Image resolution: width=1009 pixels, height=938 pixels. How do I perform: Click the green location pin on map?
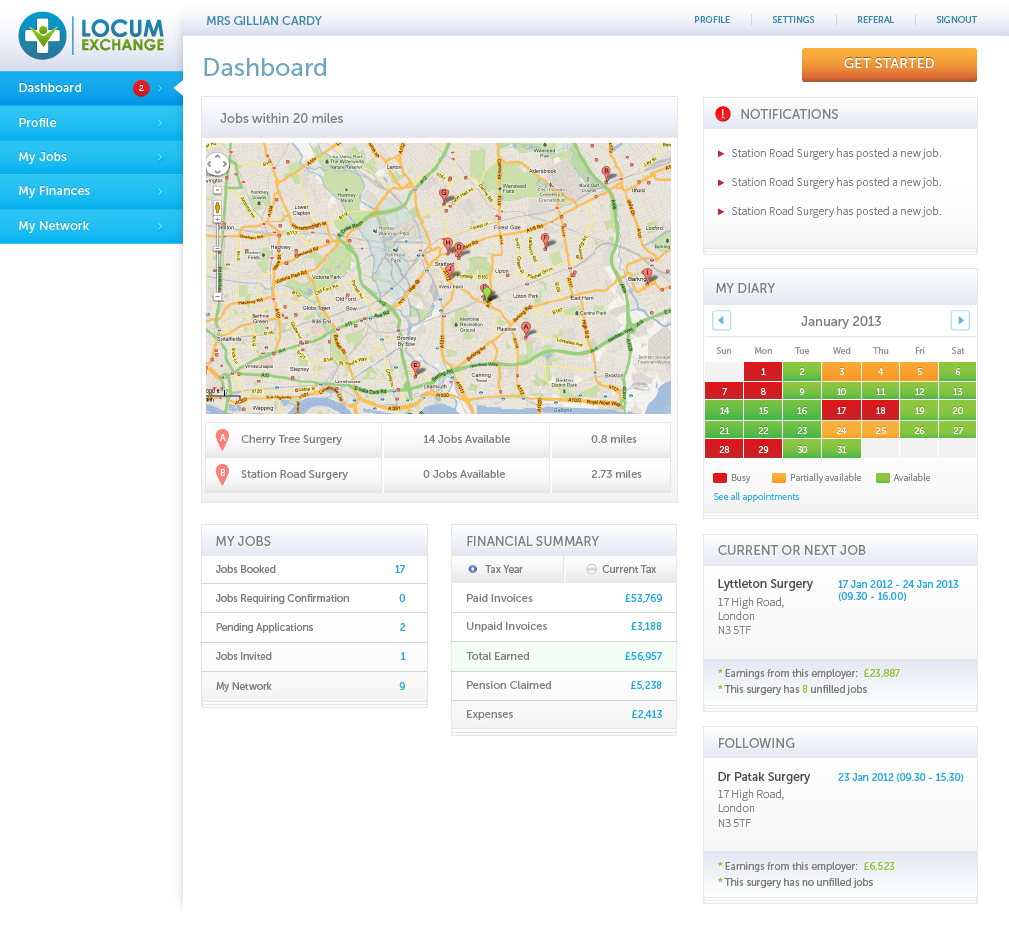(488, 296)
